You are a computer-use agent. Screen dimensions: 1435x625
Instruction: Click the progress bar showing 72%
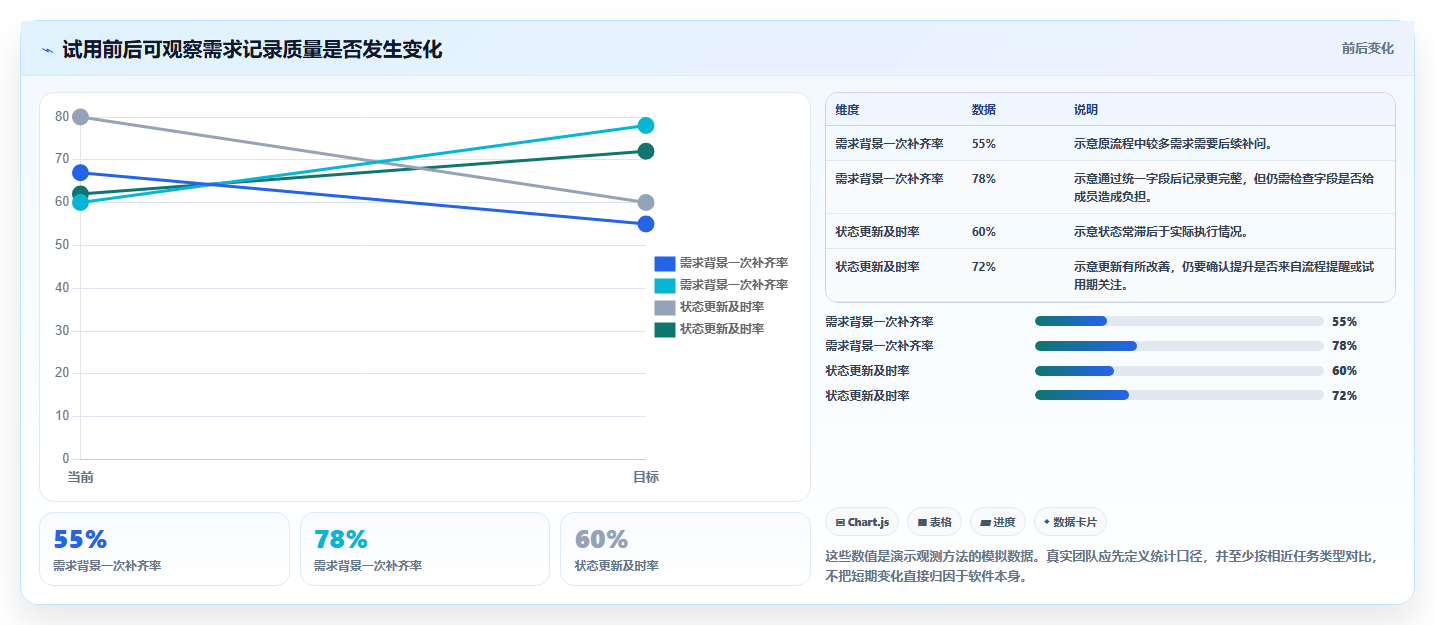1179,395
